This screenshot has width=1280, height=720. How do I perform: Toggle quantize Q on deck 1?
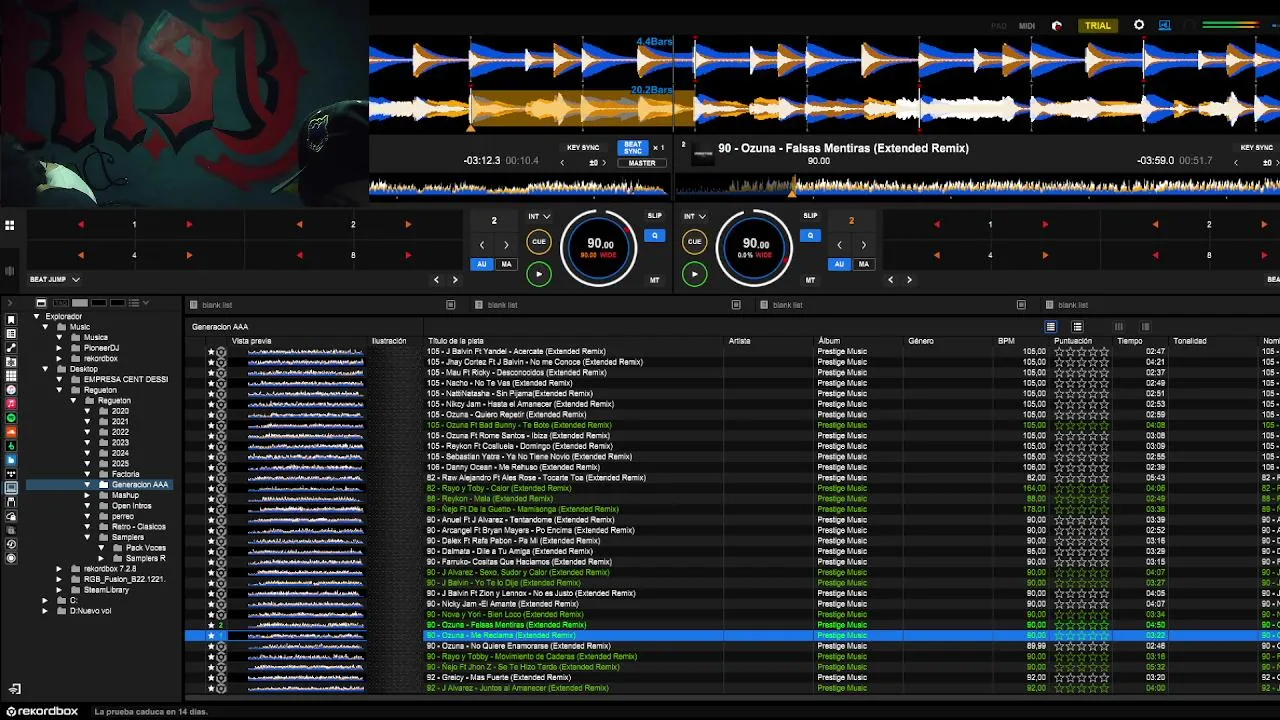(655, 236)
